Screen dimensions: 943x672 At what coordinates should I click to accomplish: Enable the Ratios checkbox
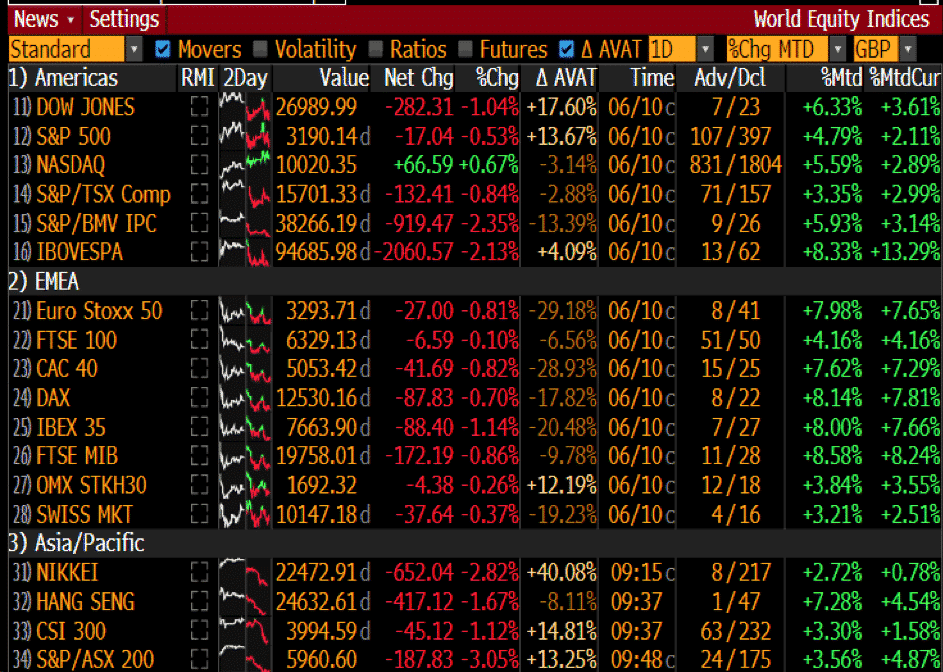pyautogui.click(x=375, y=49)
